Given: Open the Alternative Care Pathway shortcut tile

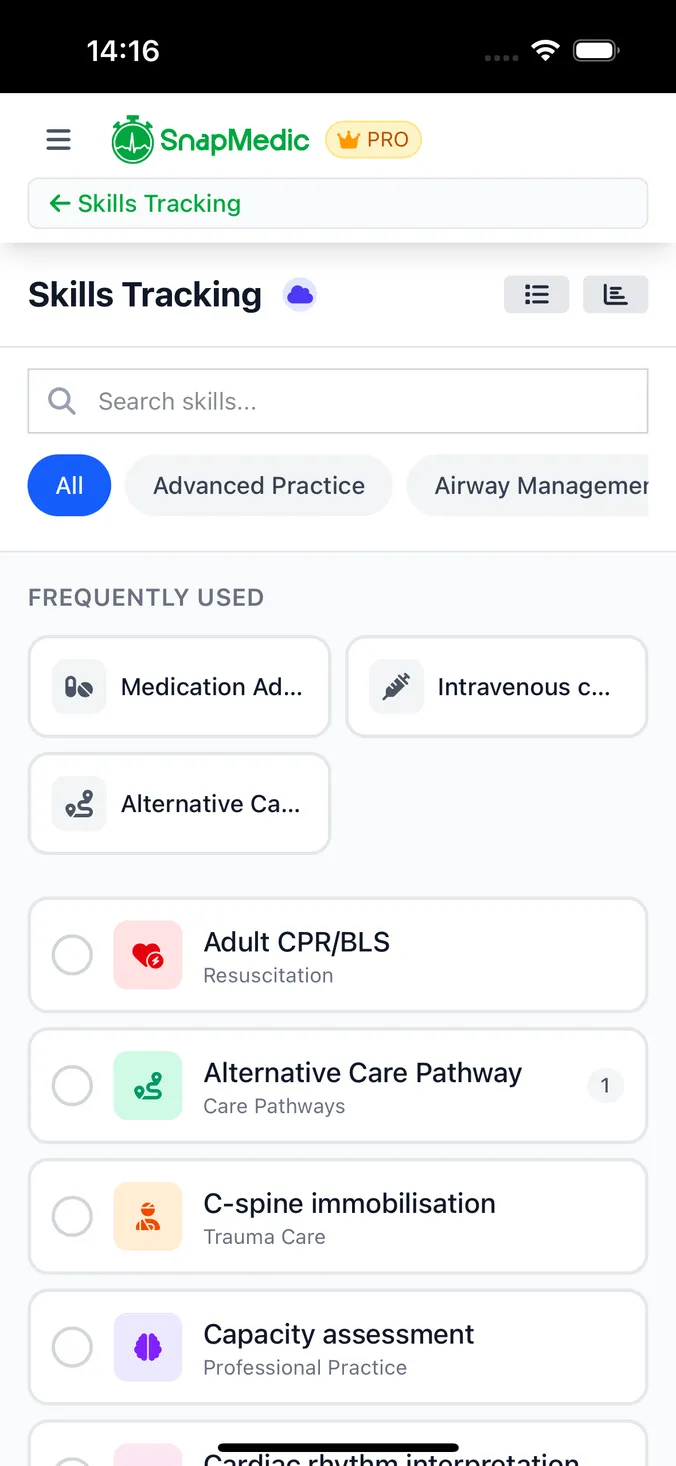Looking at the screenshot, I should pos(179,804).
